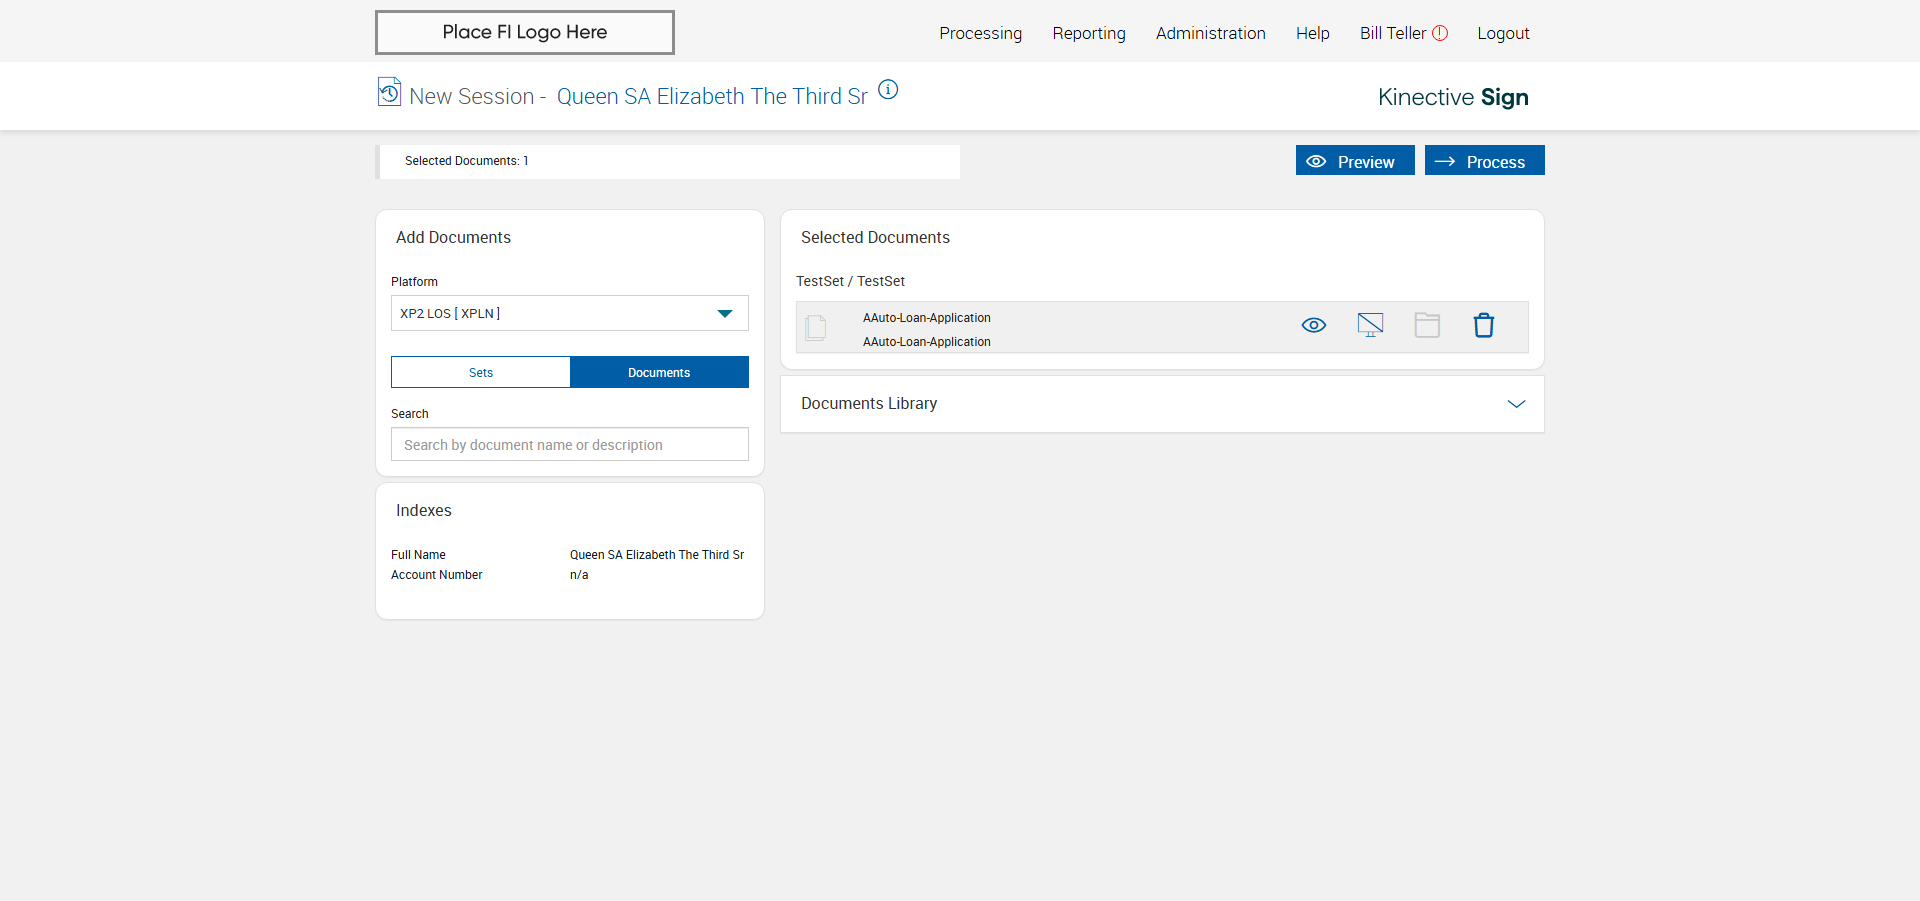Screen dimensions: 1920x901
Task: Click the eye icon for AAuto-Loan-Application
Action: click(1313, 326)
